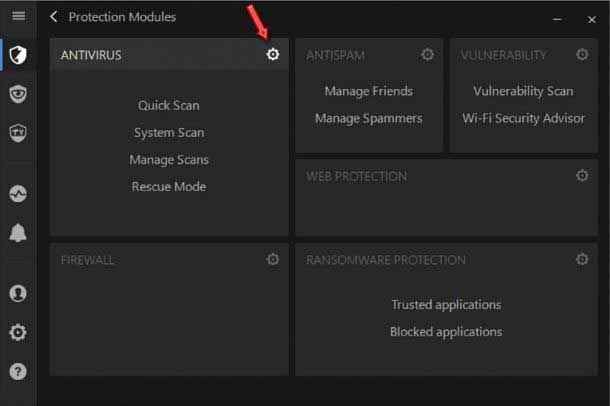Open Antispam module settings gear

[428, 55]
